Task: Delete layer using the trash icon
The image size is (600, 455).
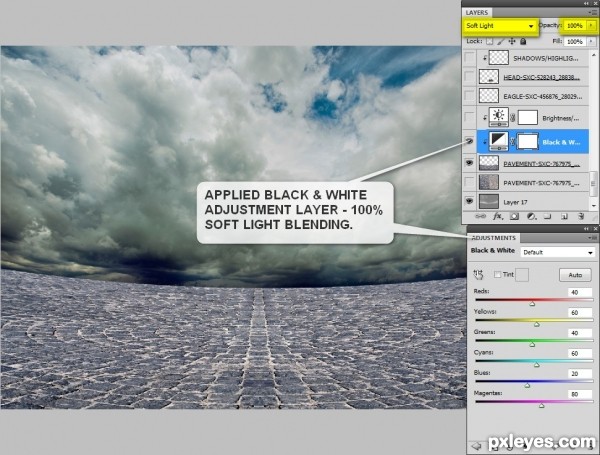Action: pyautogui.click(x=581, y=217)
